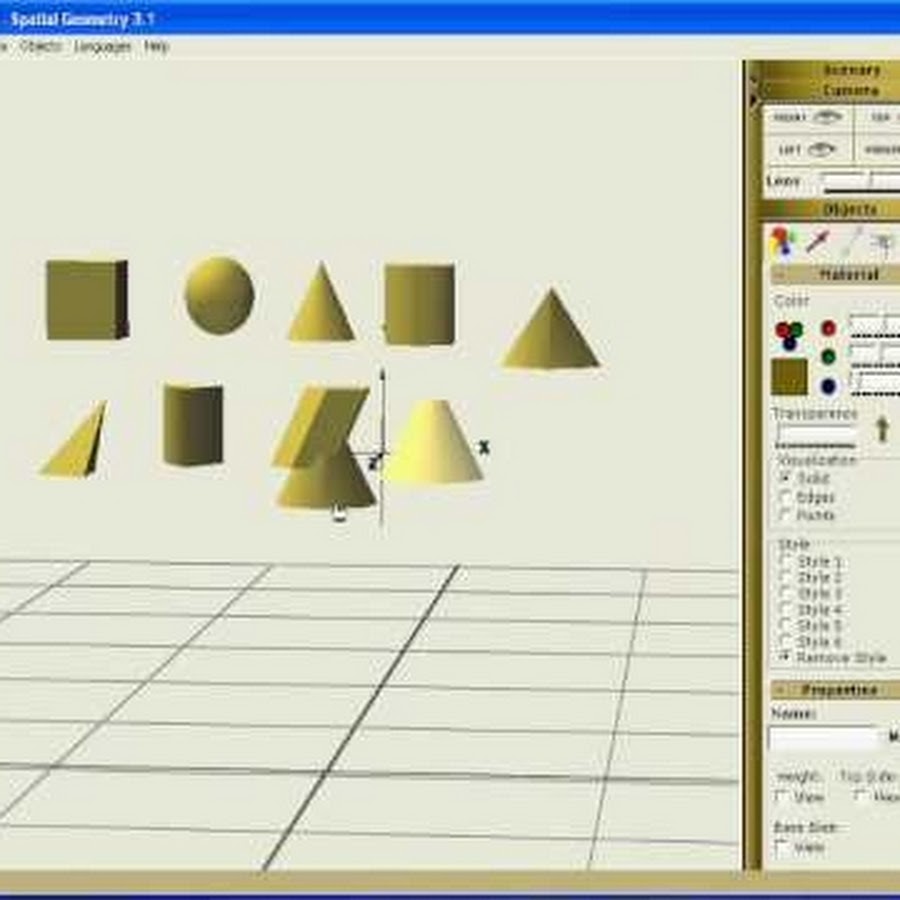Click the RGB three-circle color mixer icon
The width and height of the screenshot is (900, 900).
787,335
